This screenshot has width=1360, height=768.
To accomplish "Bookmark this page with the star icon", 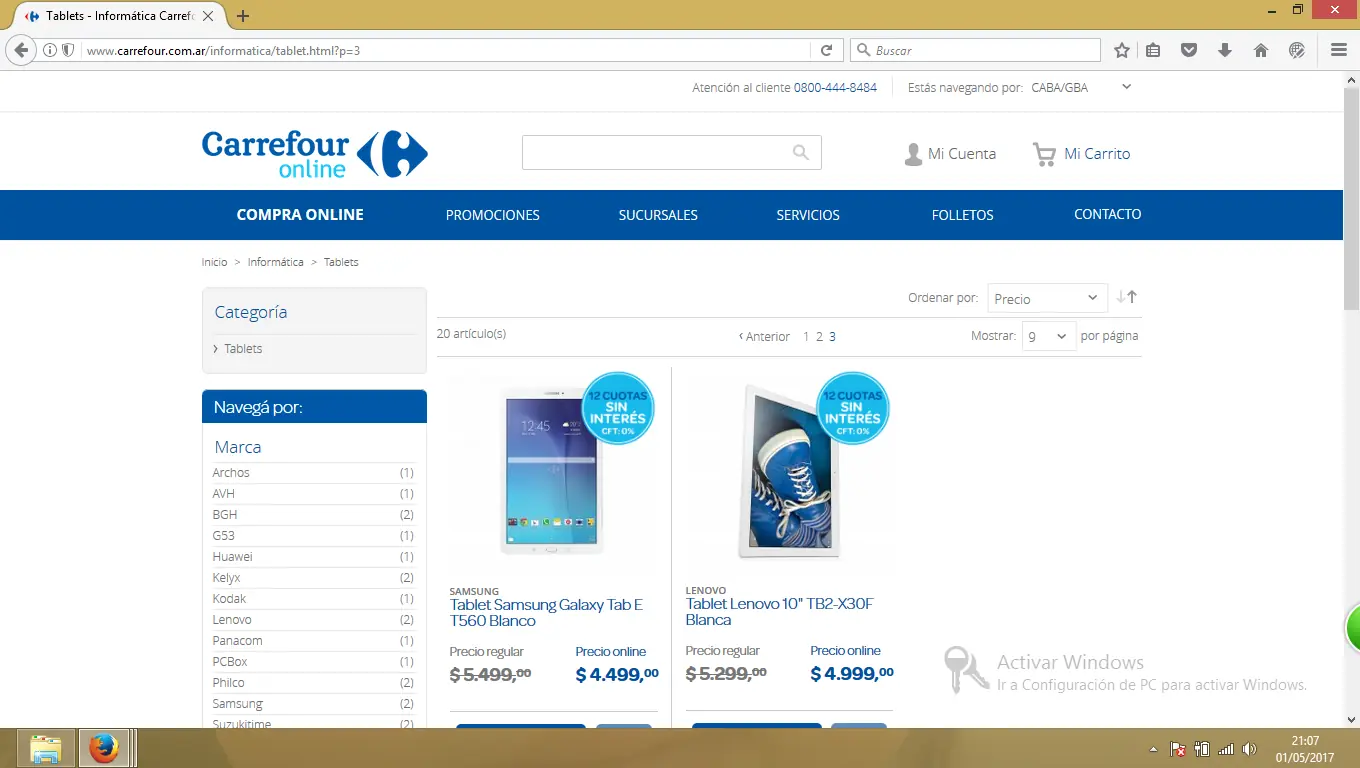I will pos(1122,50).
